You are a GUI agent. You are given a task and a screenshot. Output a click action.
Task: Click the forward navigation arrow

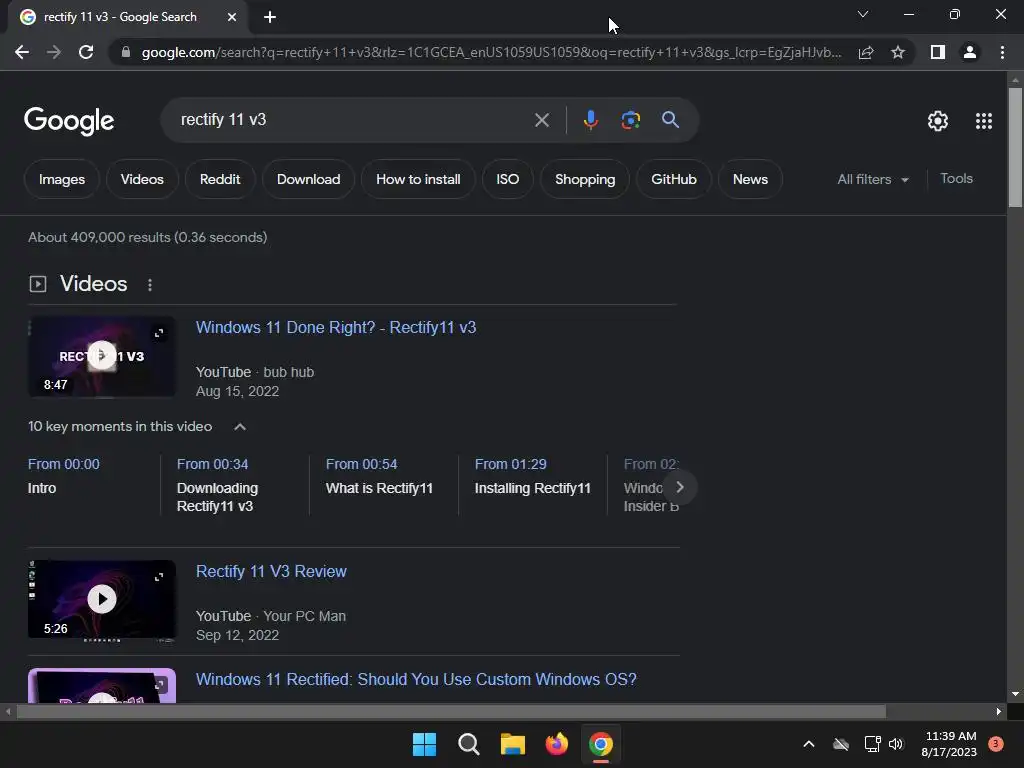click(x=54, y=52)
